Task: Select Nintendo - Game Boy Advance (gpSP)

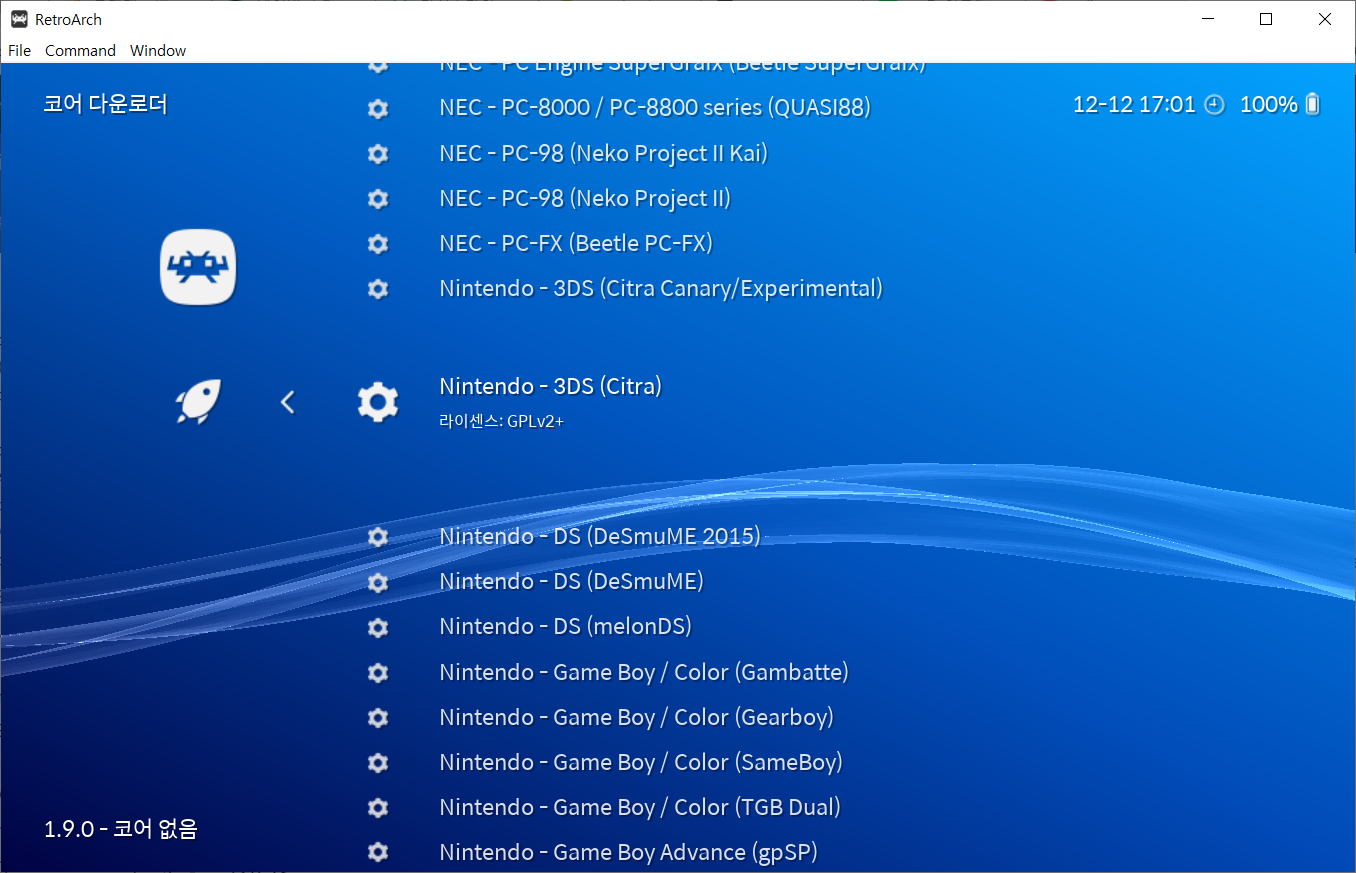Action: 628,852
